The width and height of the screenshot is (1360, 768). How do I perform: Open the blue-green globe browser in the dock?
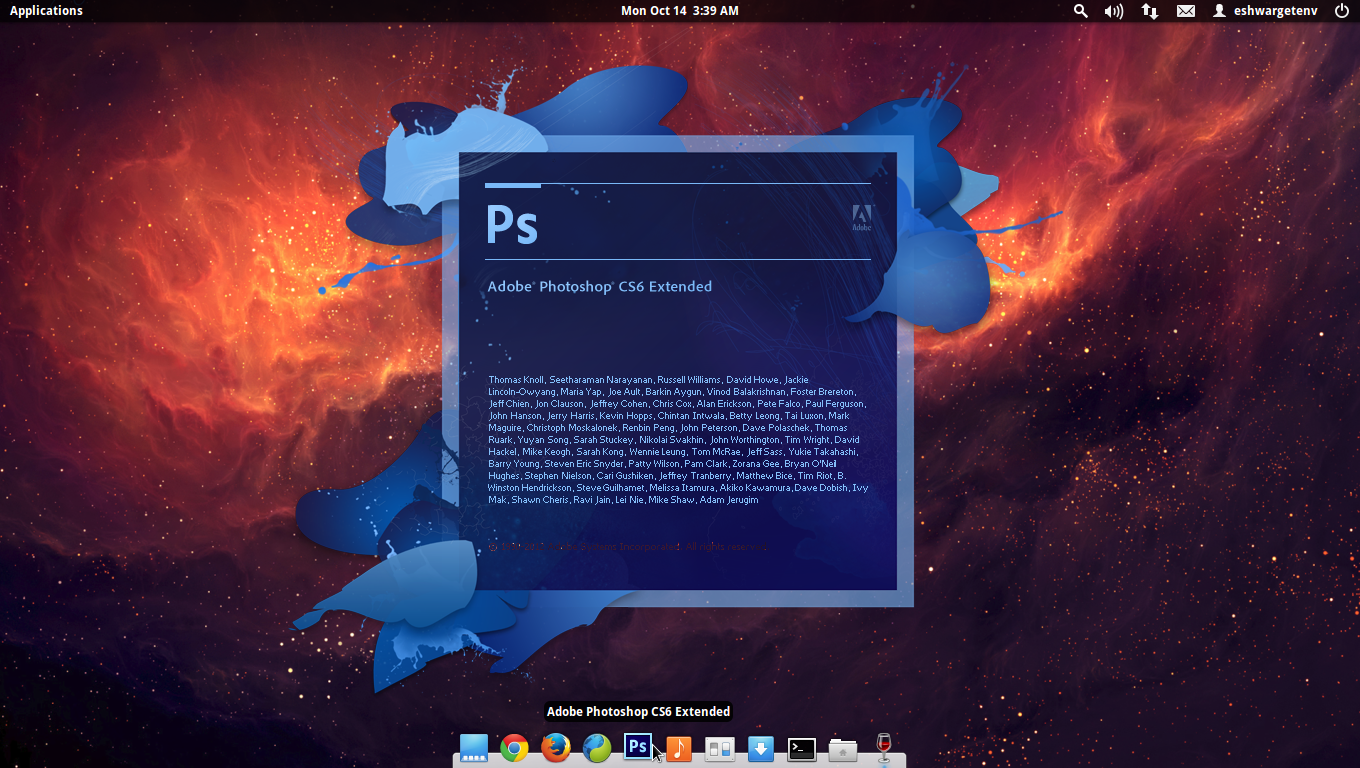(x=597, y=748)
